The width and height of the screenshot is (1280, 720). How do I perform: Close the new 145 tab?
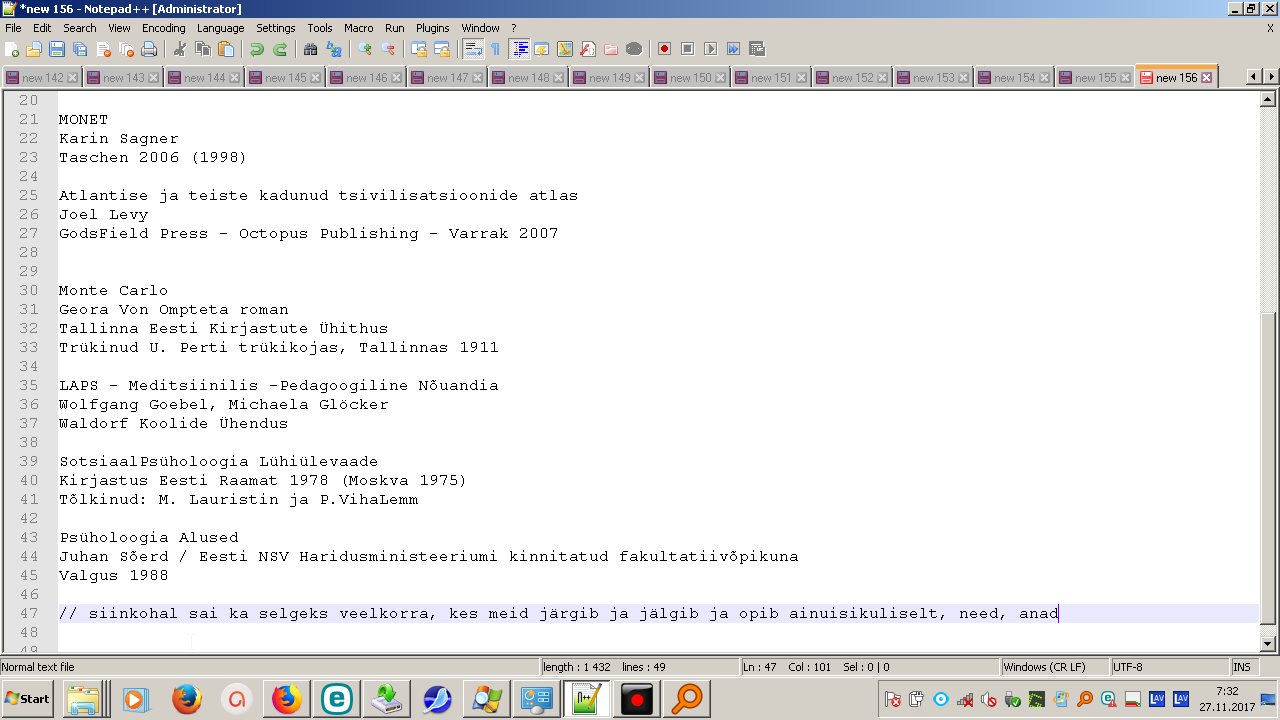pos(316,78)
